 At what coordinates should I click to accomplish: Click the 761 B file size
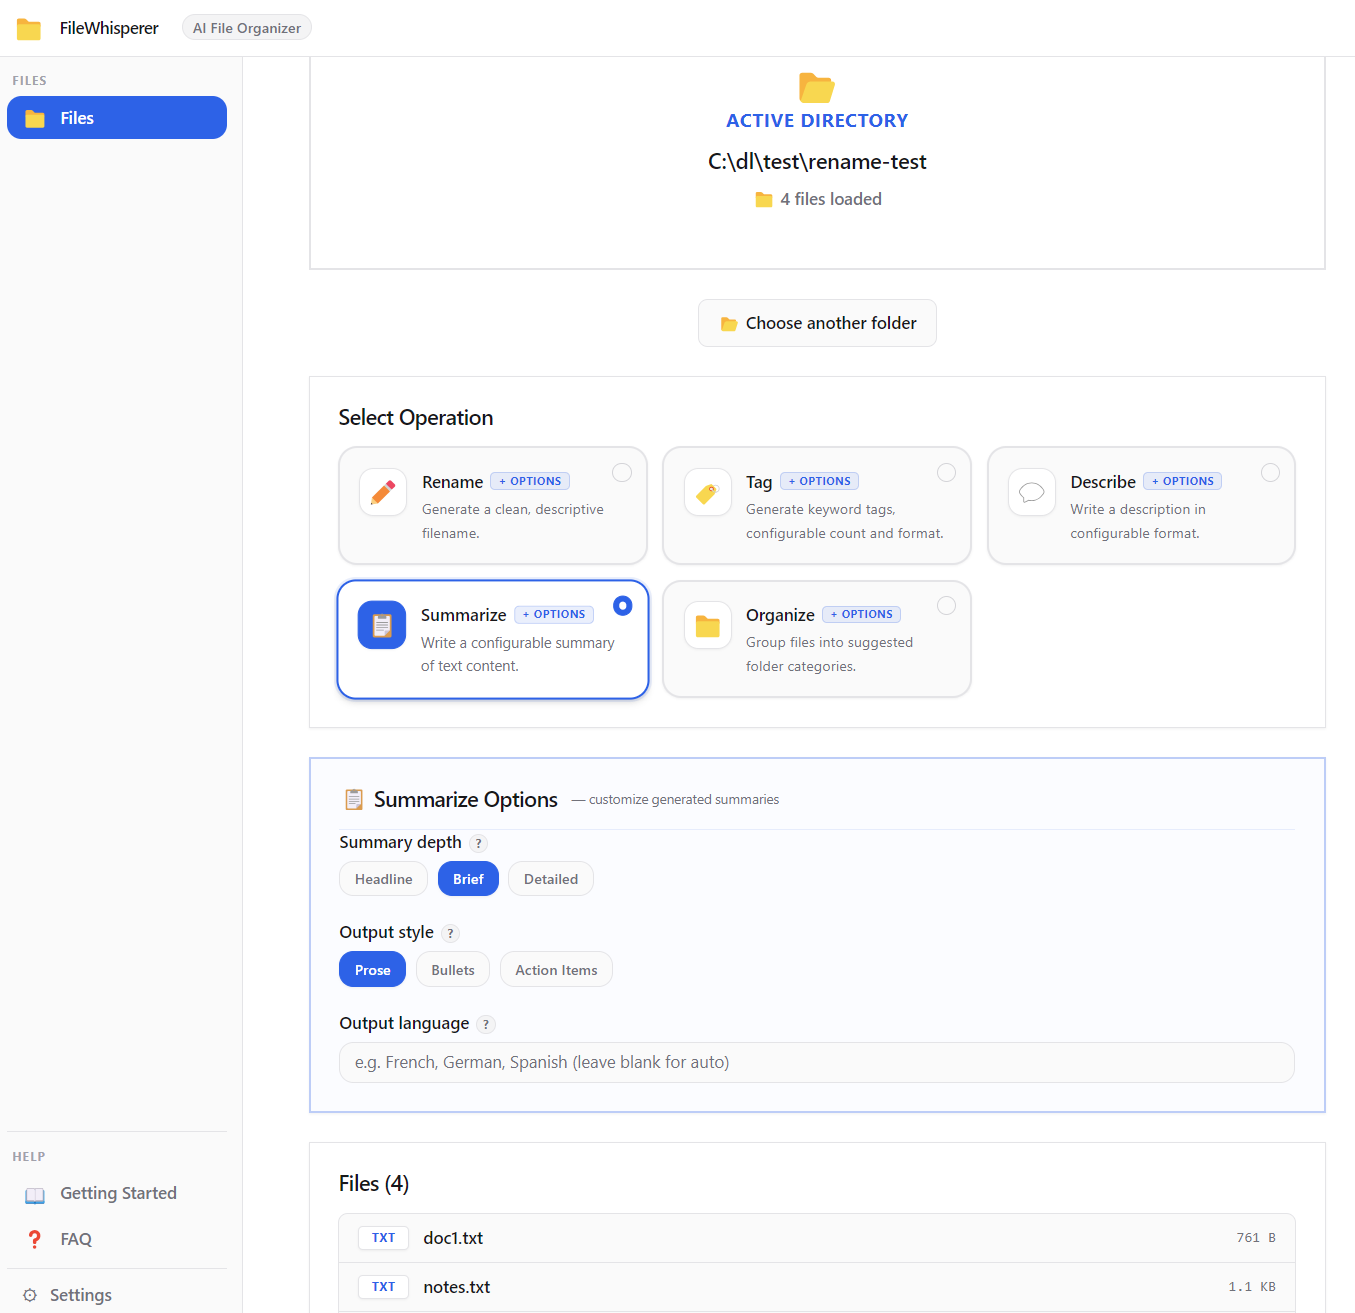pyautogui.click(x=1256, y=1238)
